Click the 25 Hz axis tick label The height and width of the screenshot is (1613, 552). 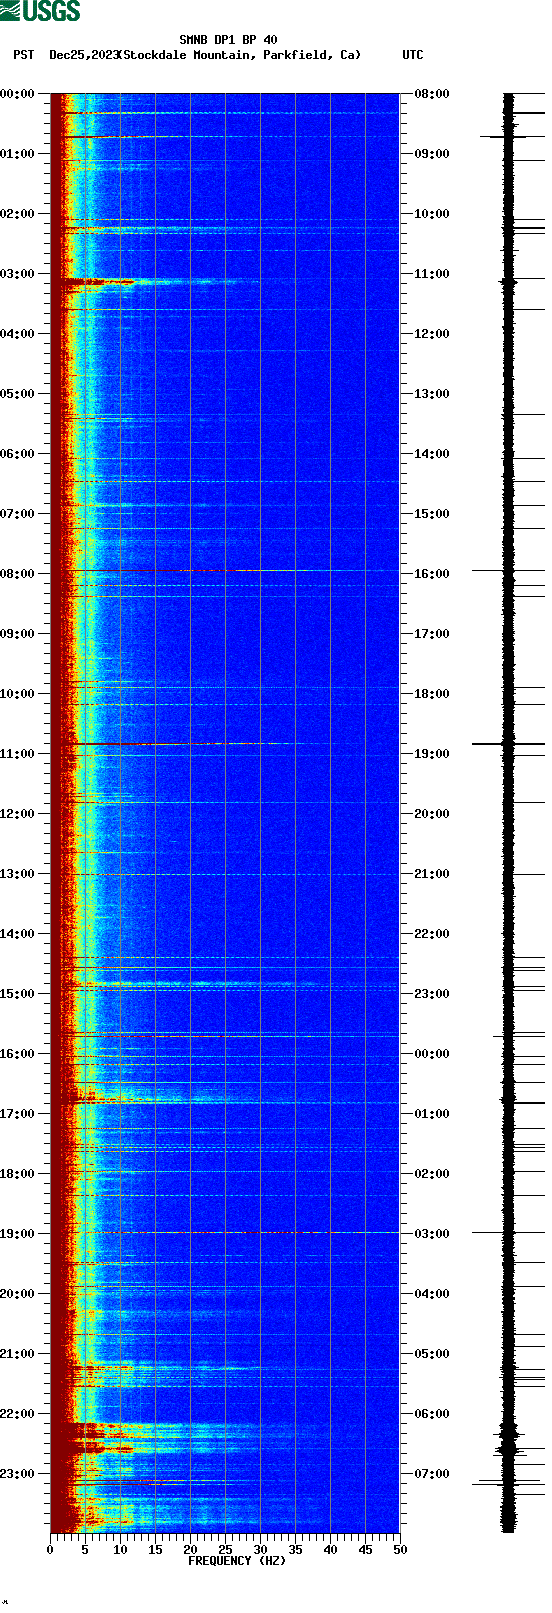(x=225, y=1550)
